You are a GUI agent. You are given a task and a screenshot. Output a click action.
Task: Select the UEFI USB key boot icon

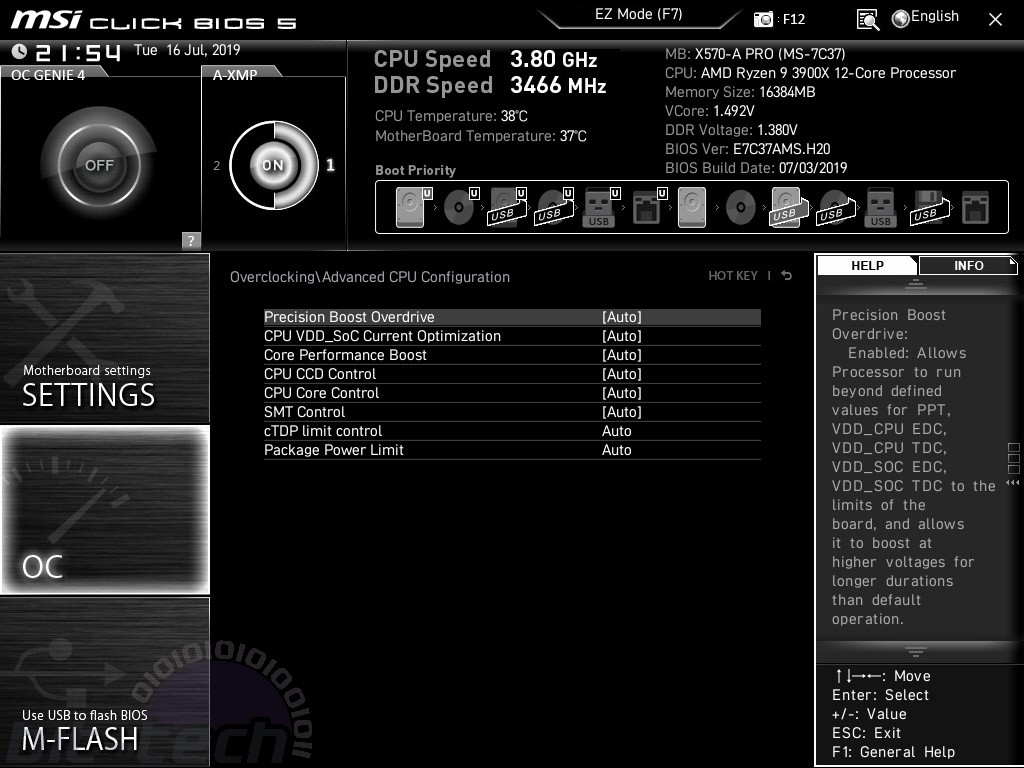pos(600,207)
